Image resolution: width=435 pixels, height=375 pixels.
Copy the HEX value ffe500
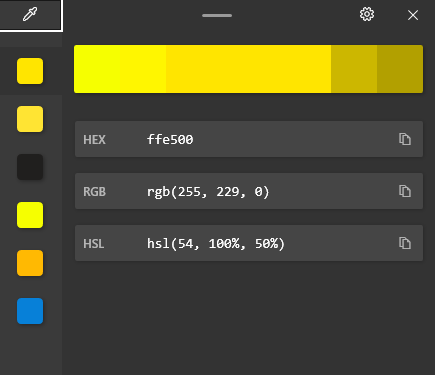(405, 139)
